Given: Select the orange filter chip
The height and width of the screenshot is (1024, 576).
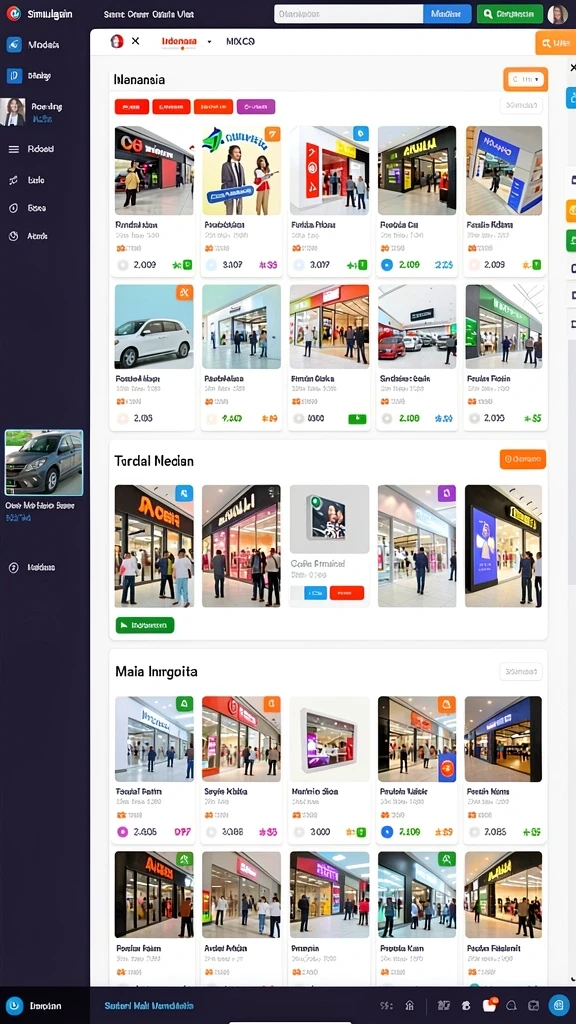Looking at the screenshot, I should (x=213, y=106).
